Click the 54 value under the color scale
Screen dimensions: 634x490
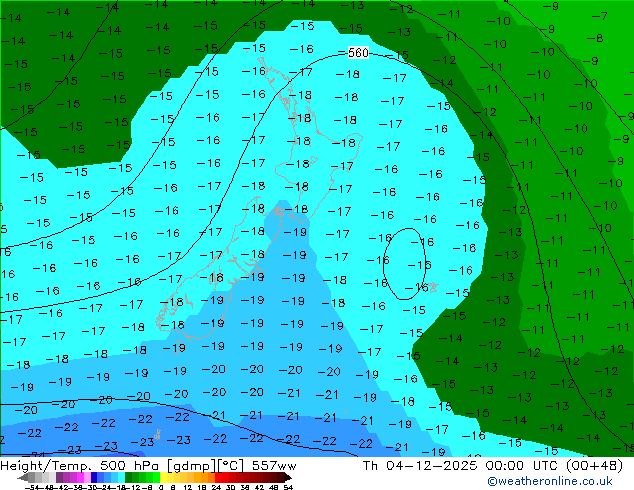(x=288, y=488)
